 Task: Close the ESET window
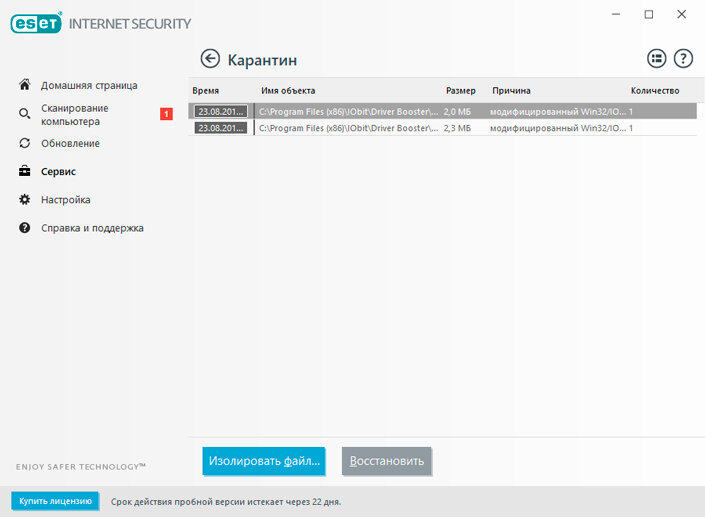pyautogui.click(x=682, y=14)
